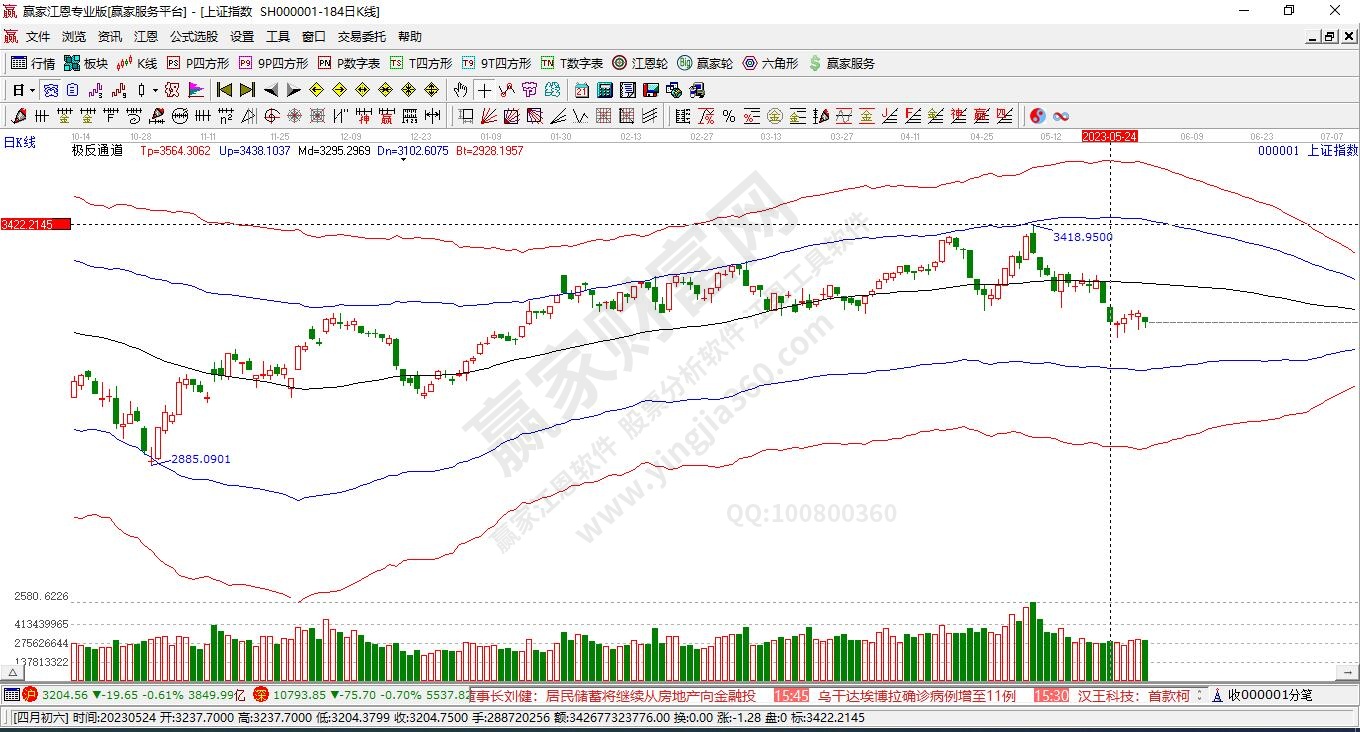Open the 公式选股 menu
1360x732 pixels.
point(193,36)
